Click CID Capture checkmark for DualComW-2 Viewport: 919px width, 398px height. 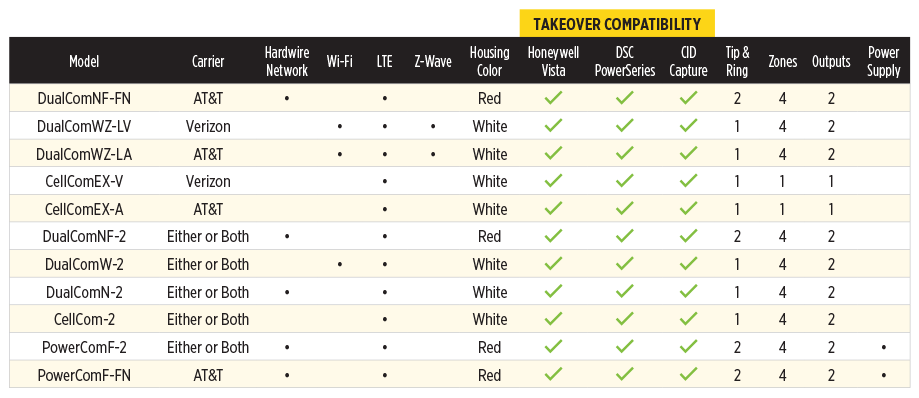click(688, 263)
